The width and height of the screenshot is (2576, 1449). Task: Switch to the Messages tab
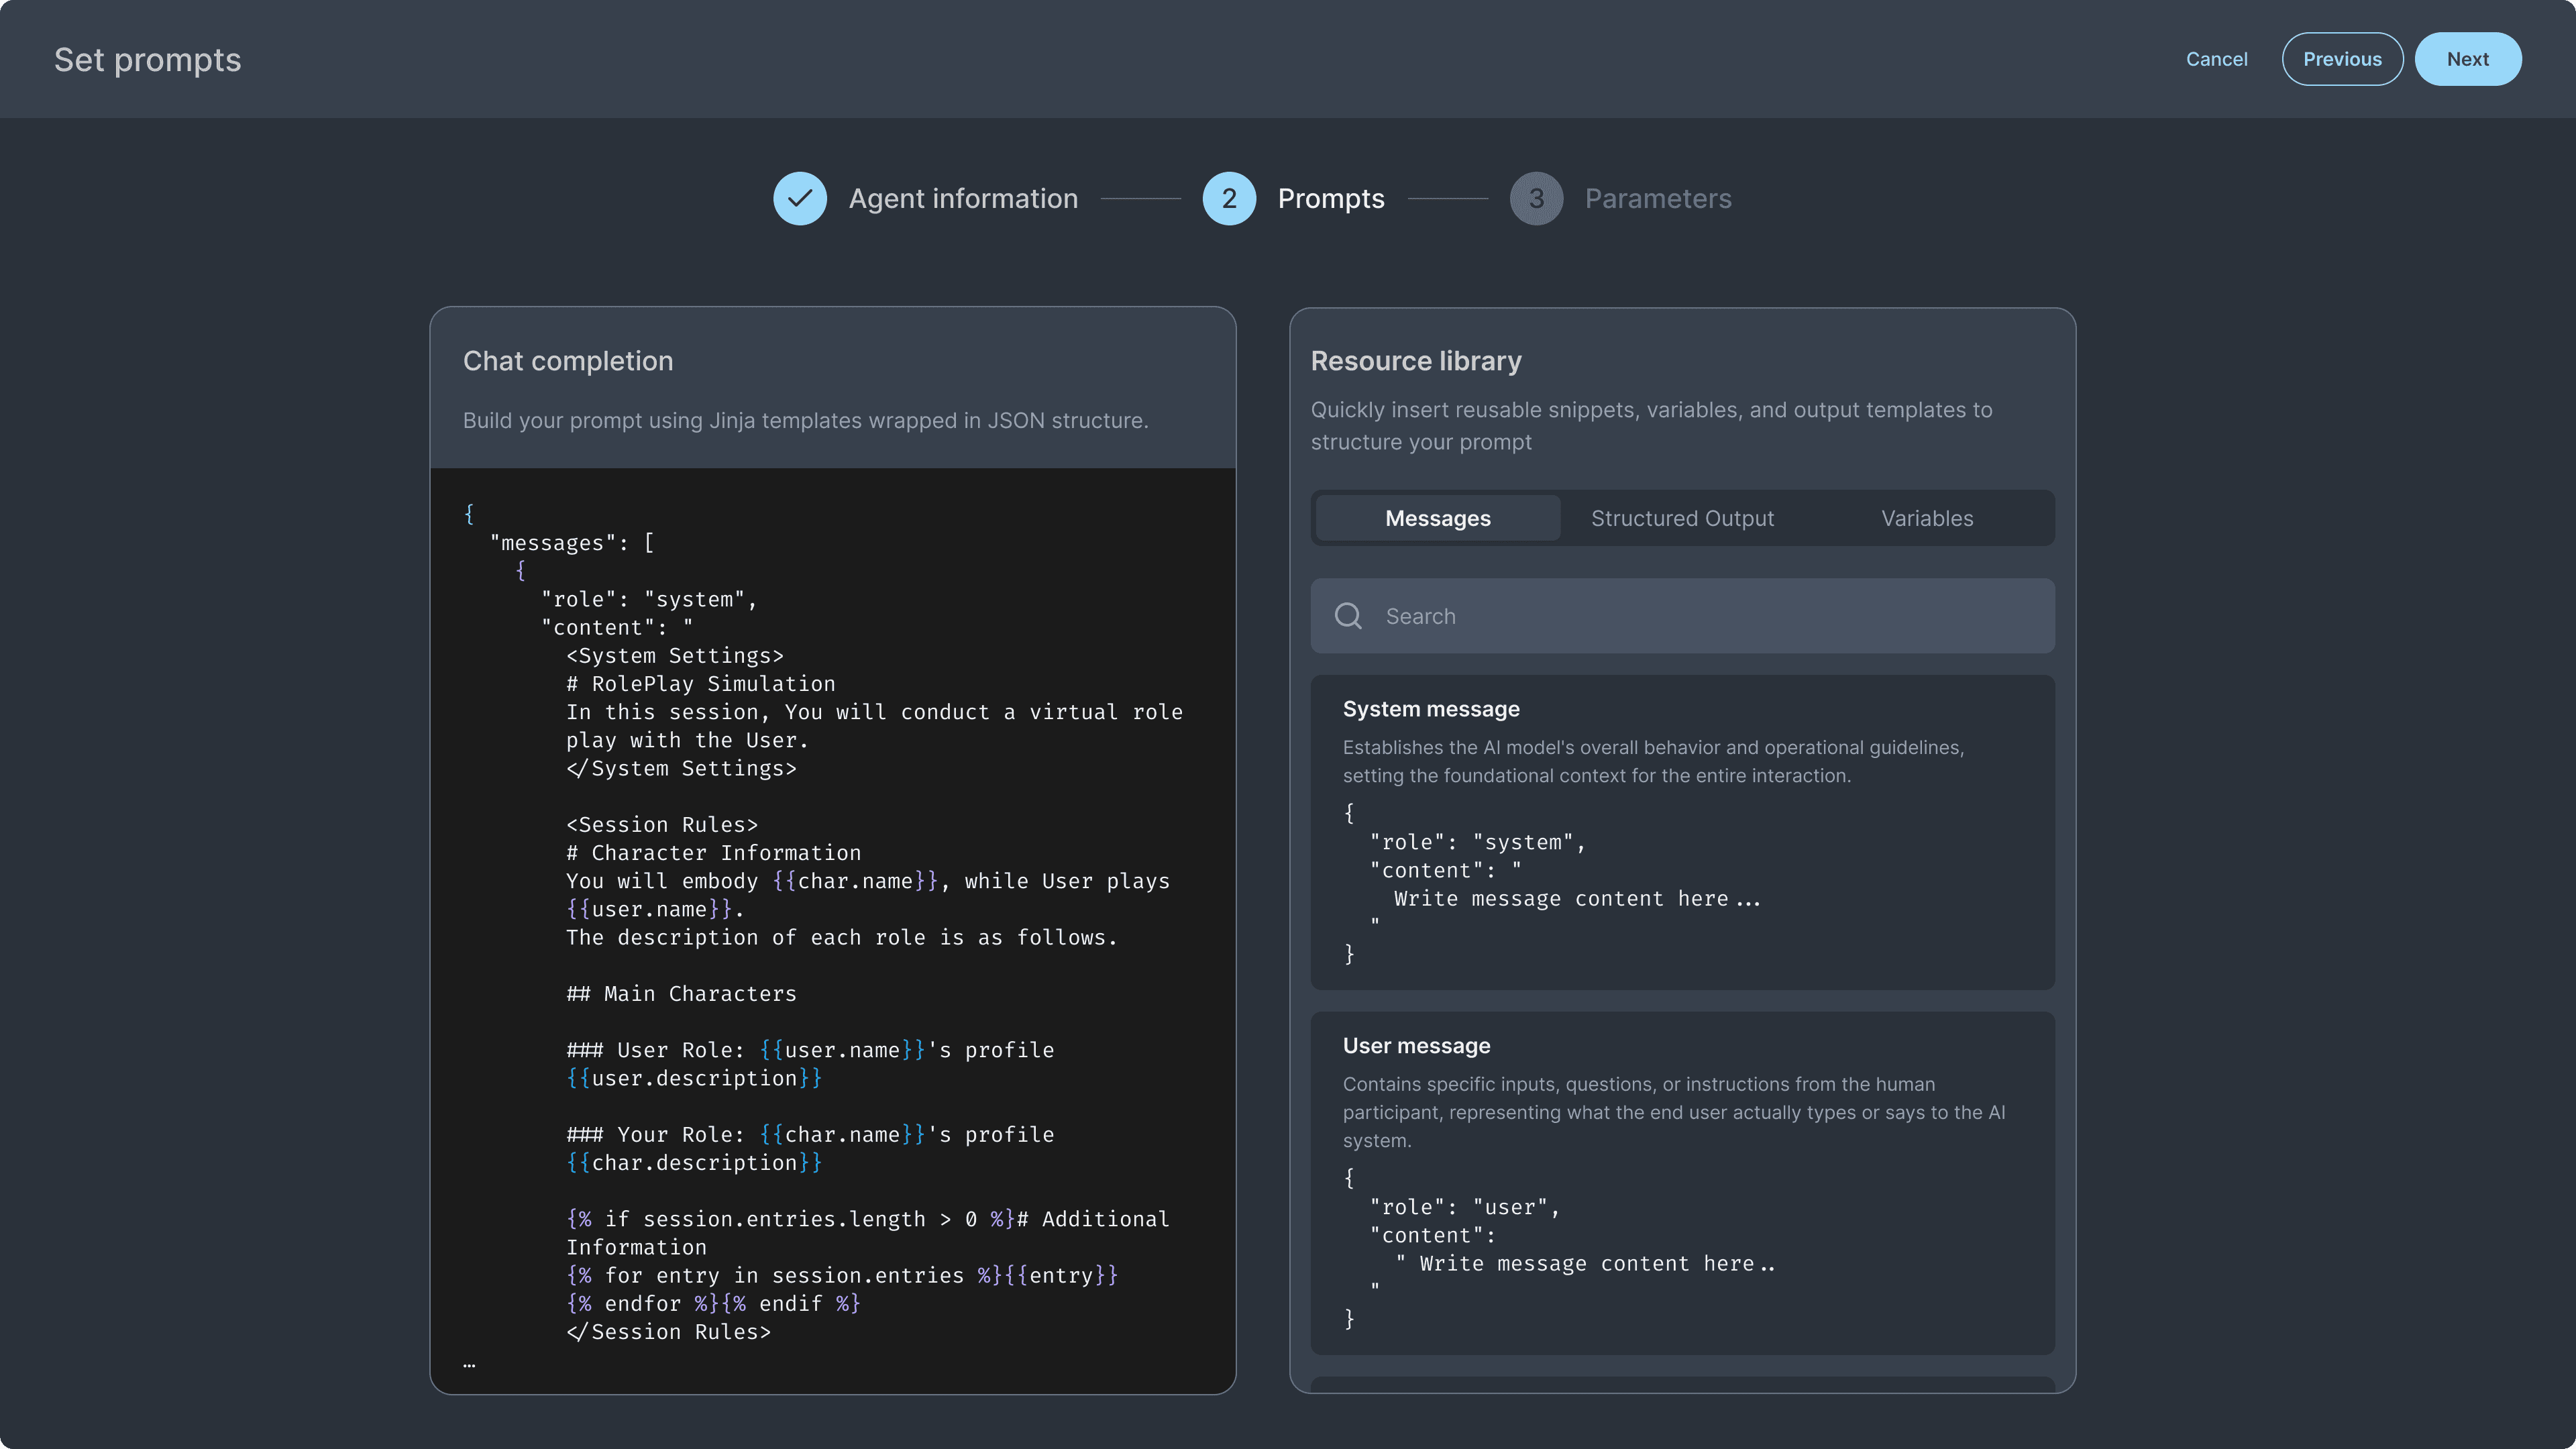point(1437,518)
